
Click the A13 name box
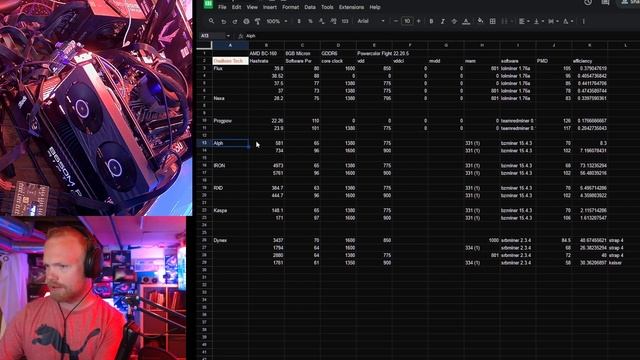click(211, 36)
